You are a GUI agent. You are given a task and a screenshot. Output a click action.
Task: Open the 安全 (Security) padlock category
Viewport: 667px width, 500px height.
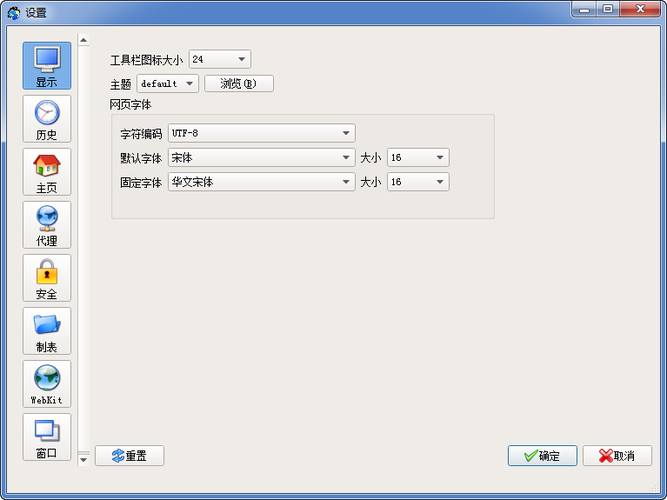pos(47,278)
